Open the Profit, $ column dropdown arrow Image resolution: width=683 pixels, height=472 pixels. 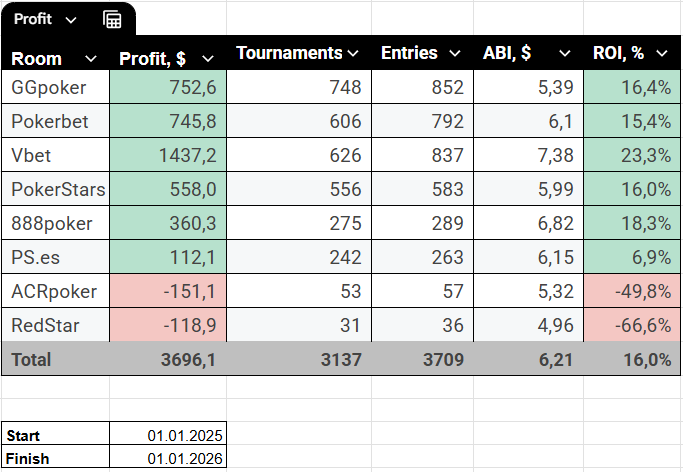coord(208,59)
